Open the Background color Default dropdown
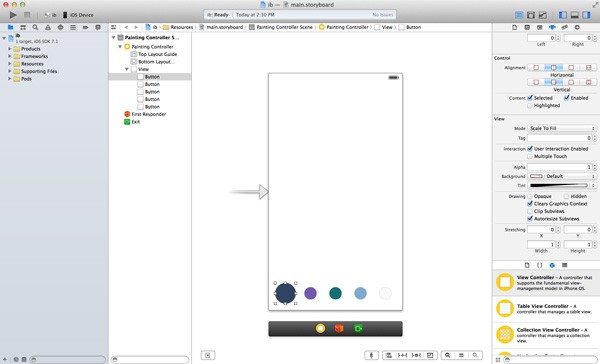The height and width of the screenshot is (364, 600). 562,176
